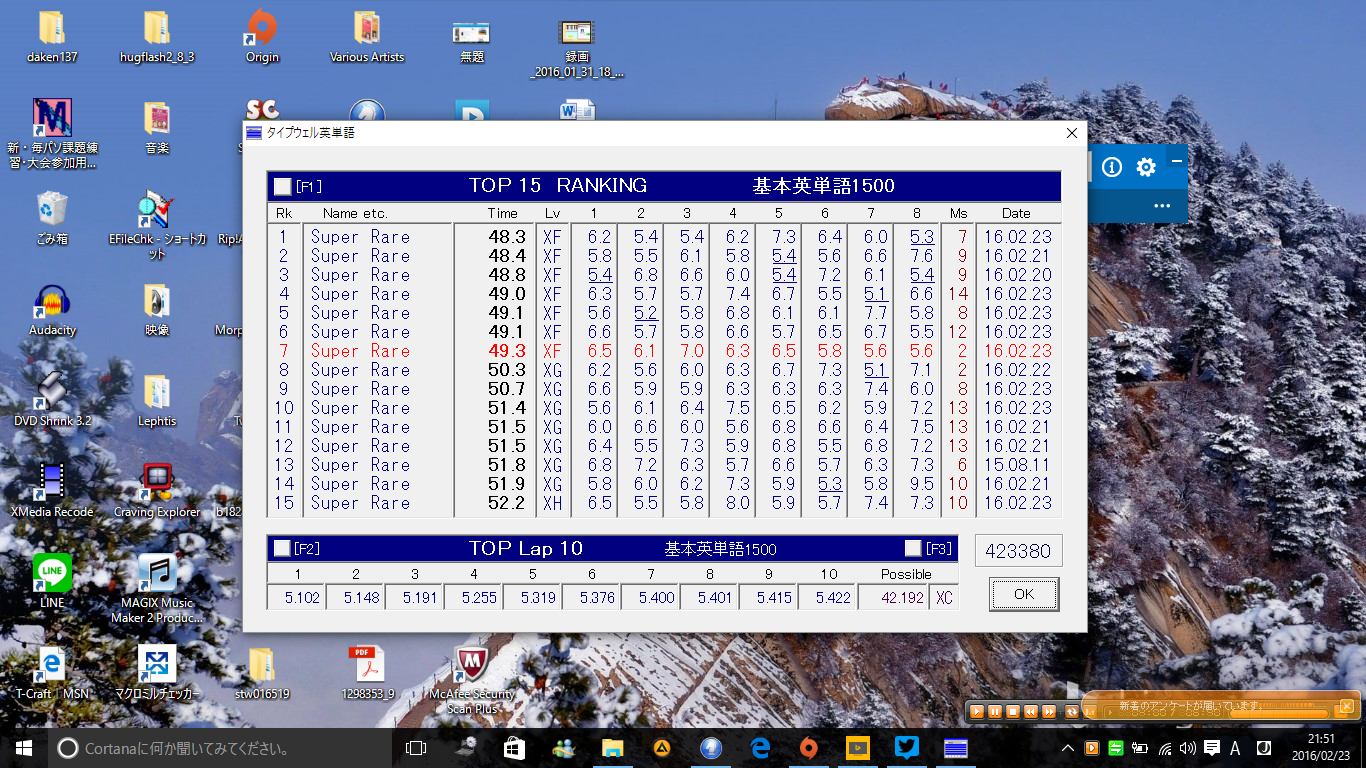Image resolution: width=1366 pixels, height=768 pixels.
Task: Open the Windows Store from the taskbar
Action: click(x=514, y=748)
